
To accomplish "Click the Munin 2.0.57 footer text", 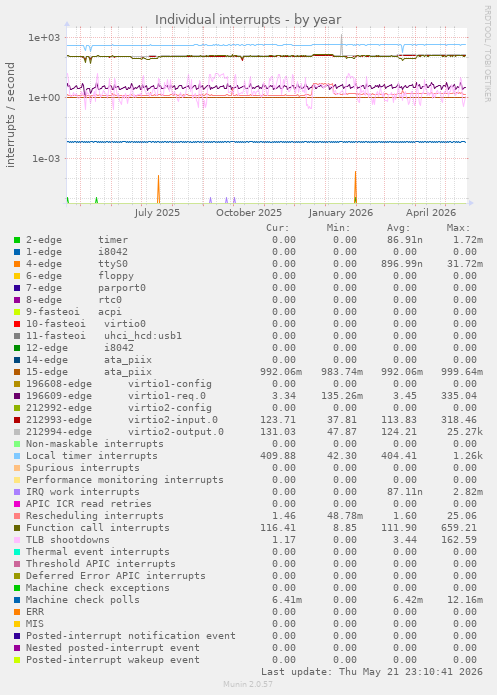I will pyautogui.click(x=248, y=684).
